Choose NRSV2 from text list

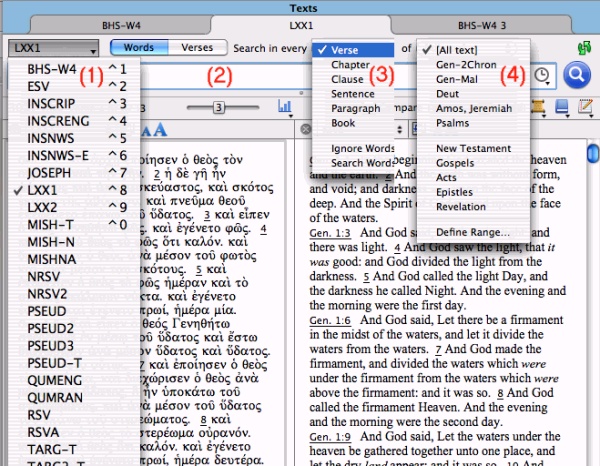click(x=74, y=294)
